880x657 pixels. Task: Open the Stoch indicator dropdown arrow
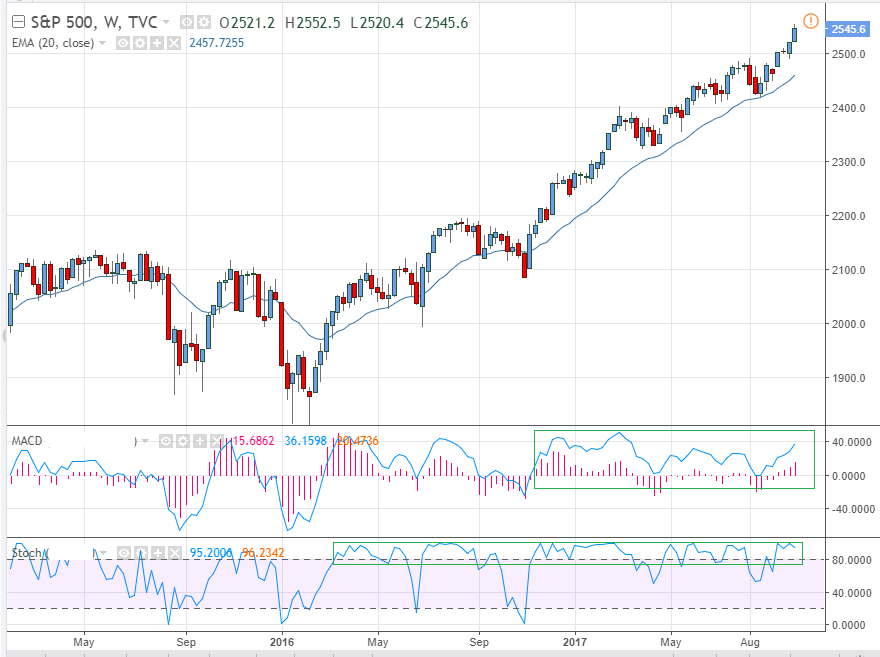tap(103, 553)
